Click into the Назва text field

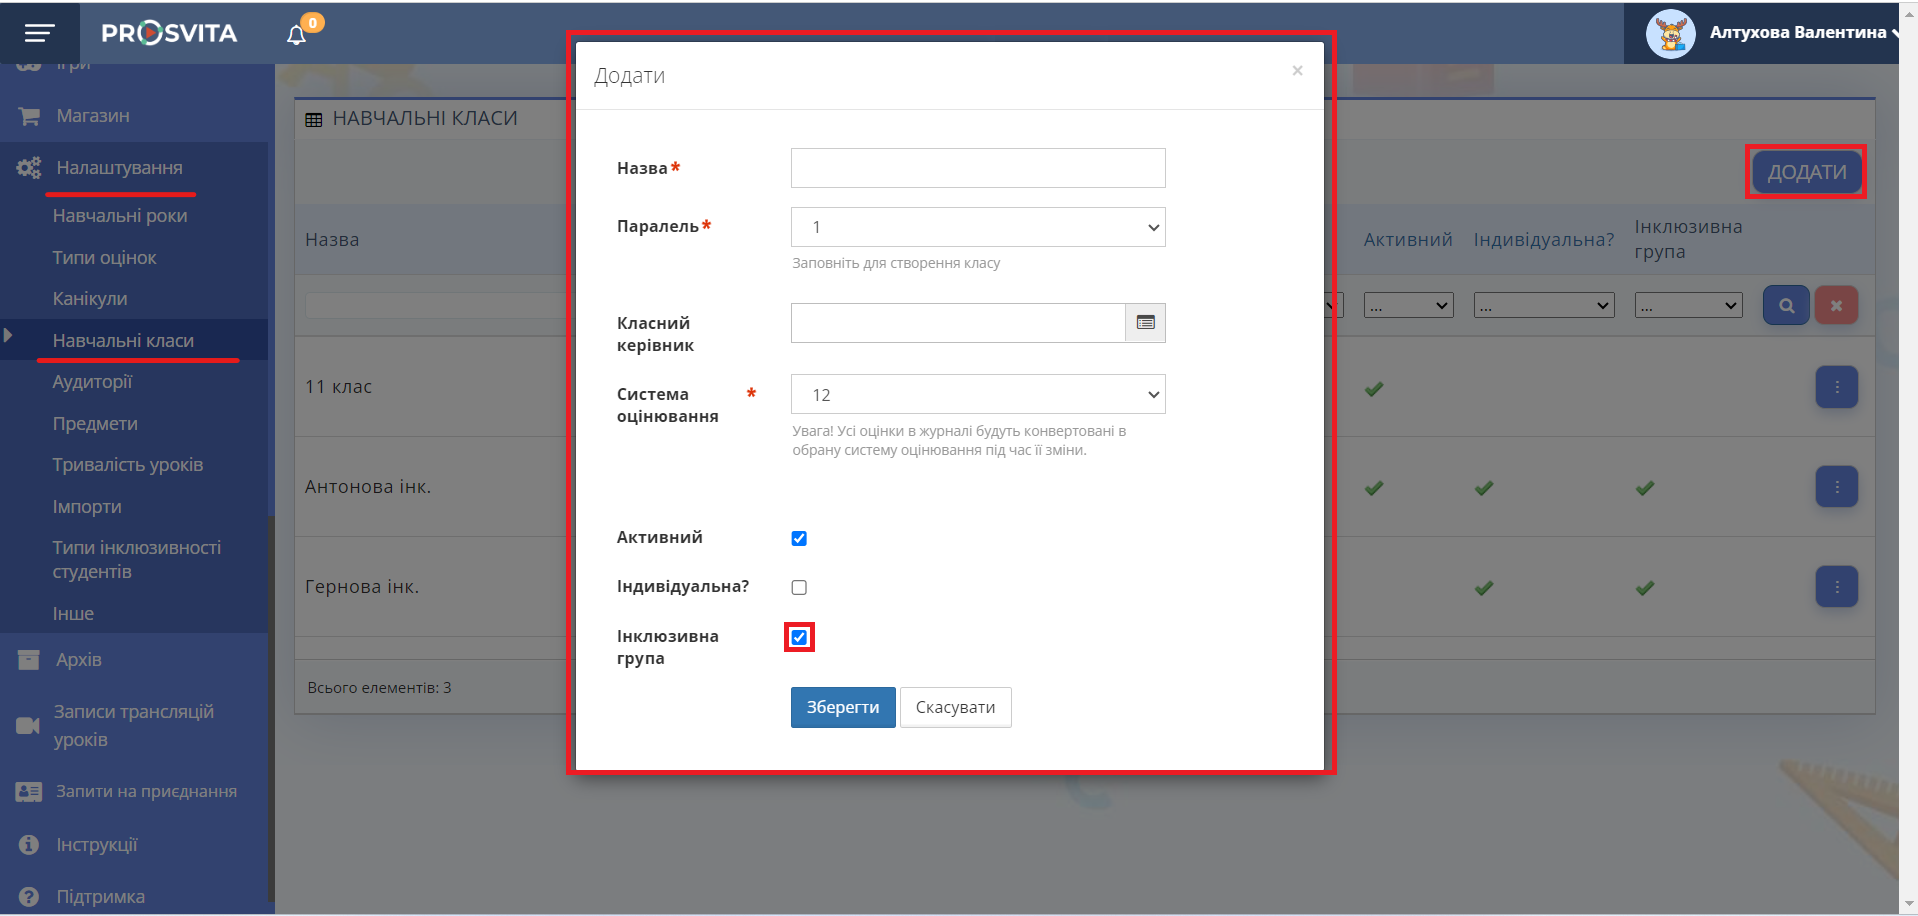pos(977,169)
